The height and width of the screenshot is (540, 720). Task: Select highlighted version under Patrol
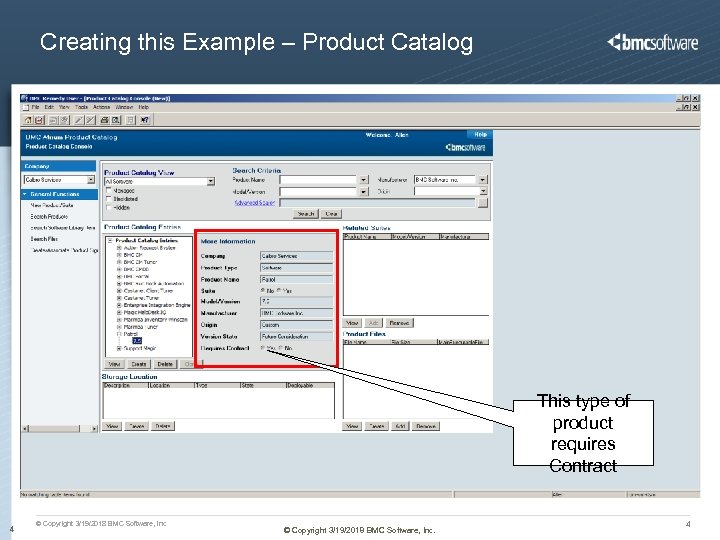(x=137, y=341)
